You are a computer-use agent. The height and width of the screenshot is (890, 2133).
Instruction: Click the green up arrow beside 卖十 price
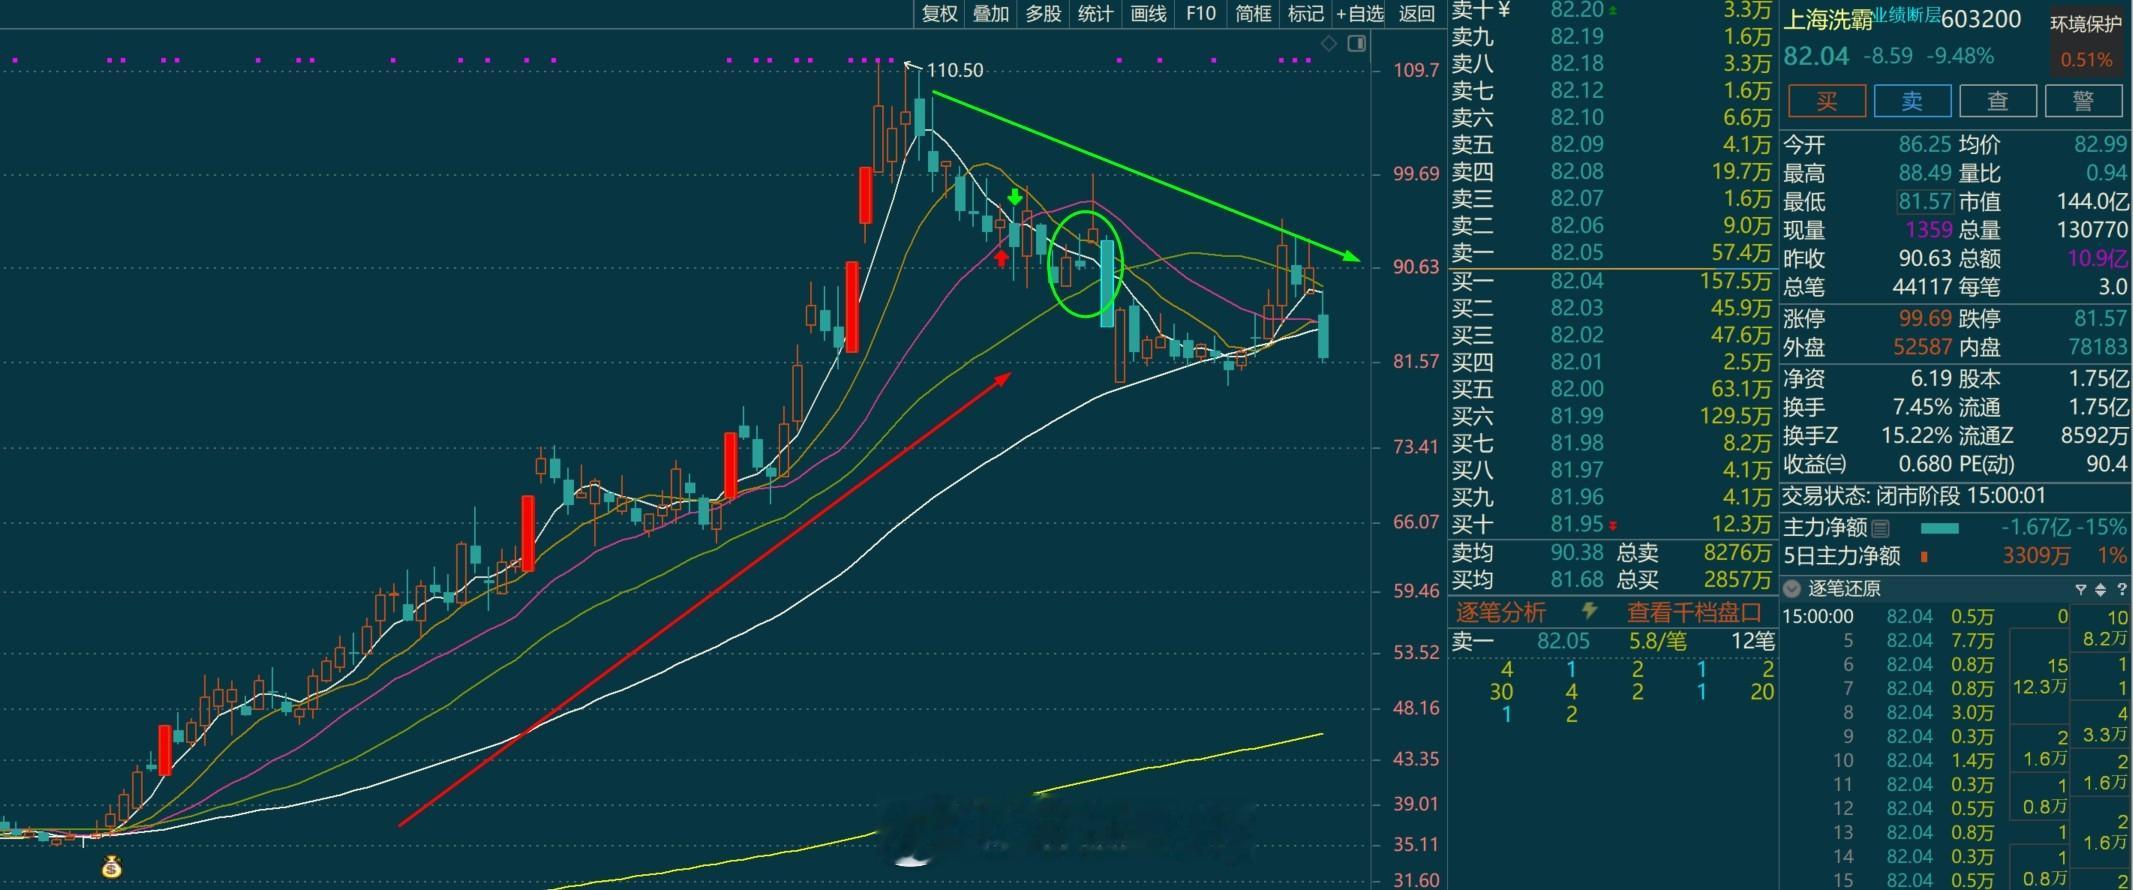(1612, 10)
